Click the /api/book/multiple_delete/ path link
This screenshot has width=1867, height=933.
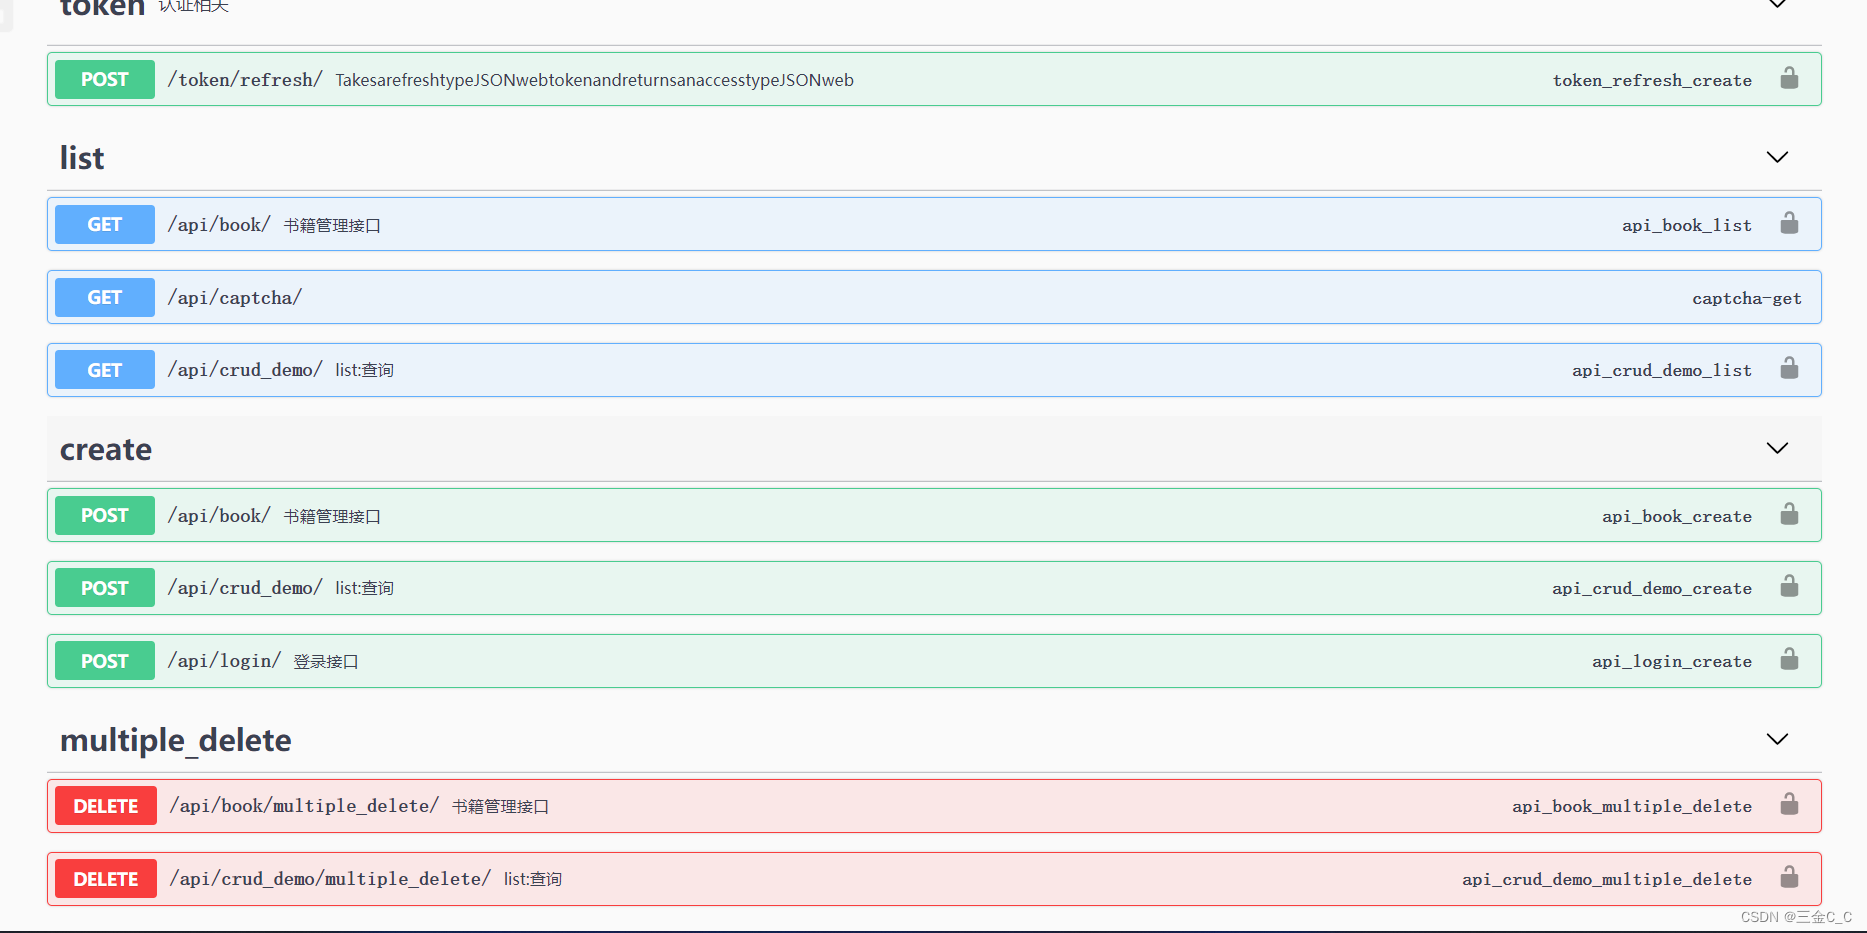(x=304, y=806)
